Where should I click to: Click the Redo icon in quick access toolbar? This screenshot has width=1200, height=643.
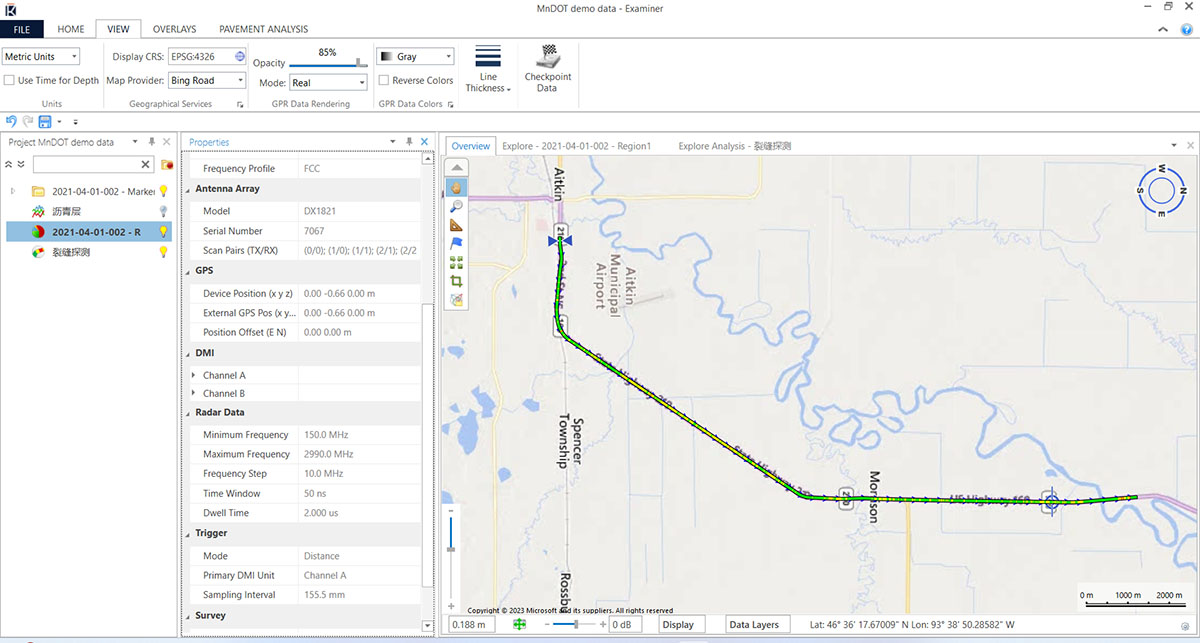pyautogui.click(x=27, y=121)
